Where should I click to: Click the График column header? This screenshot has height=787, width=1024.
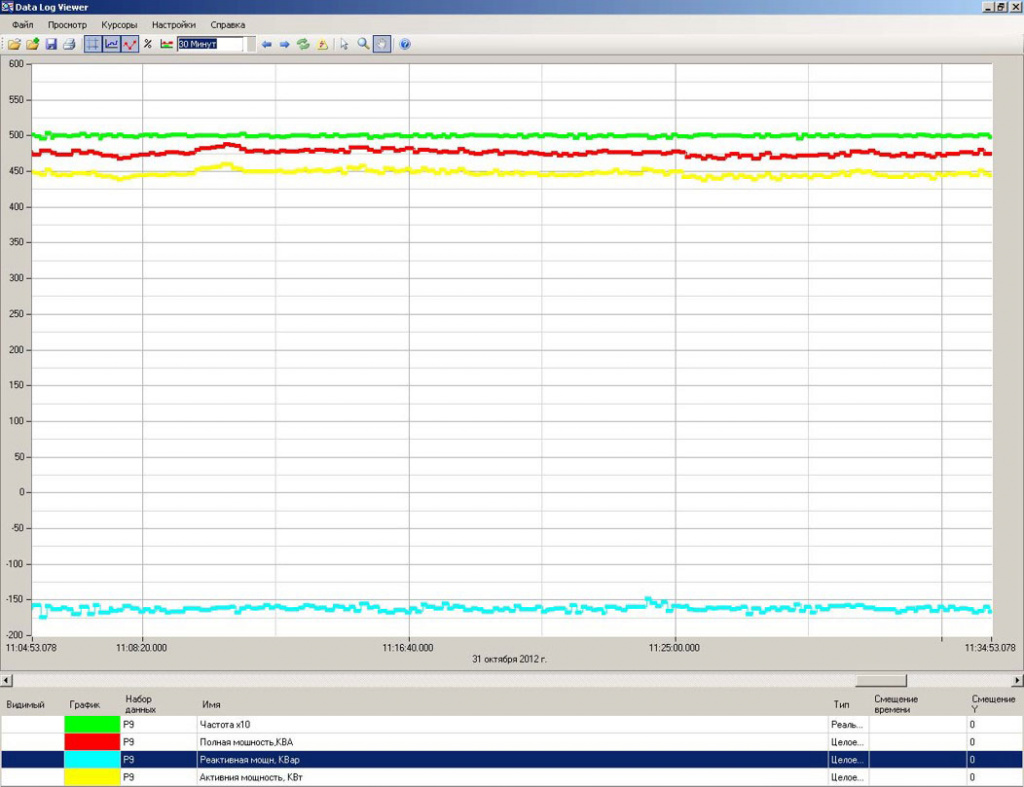pos(85,705)
